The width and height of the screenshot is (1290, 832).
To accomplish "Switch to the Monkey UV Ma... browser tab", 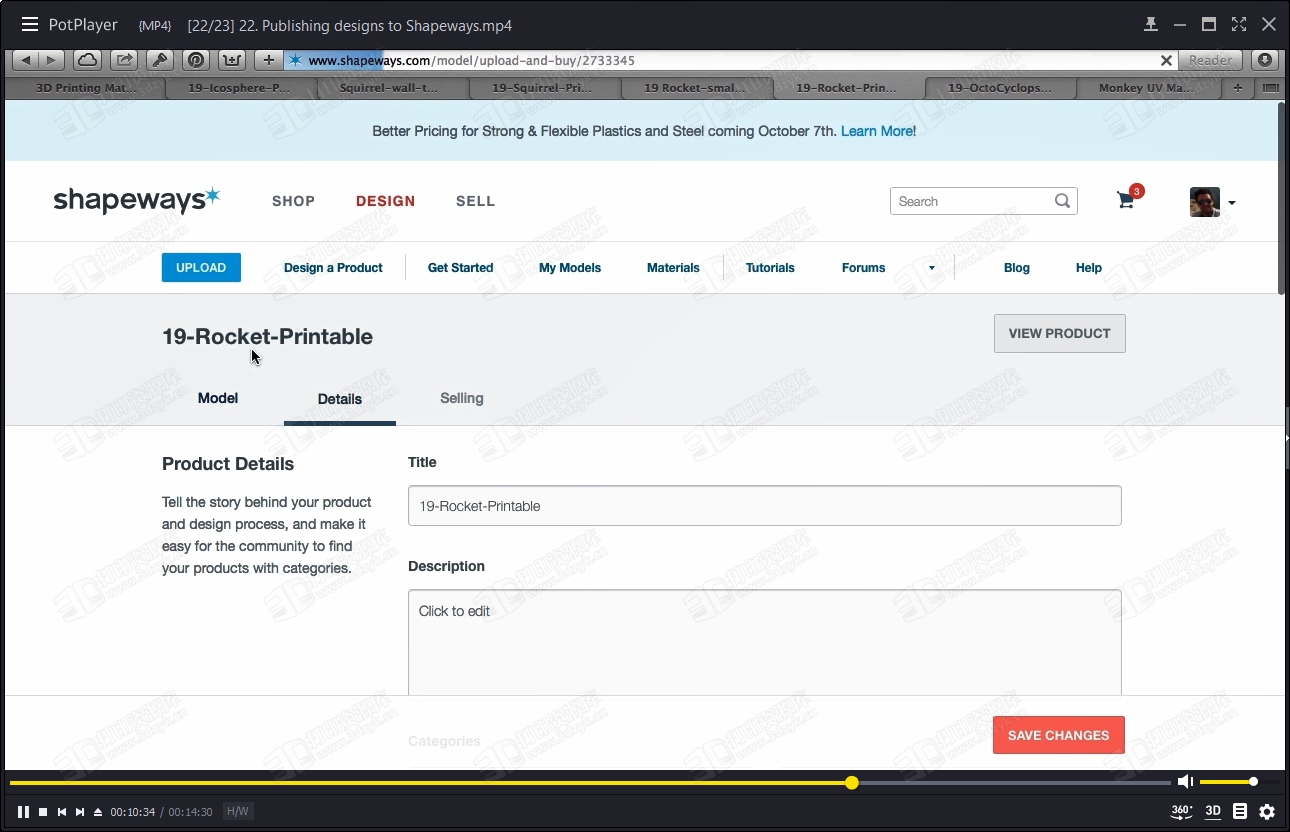I will 1150,88.
